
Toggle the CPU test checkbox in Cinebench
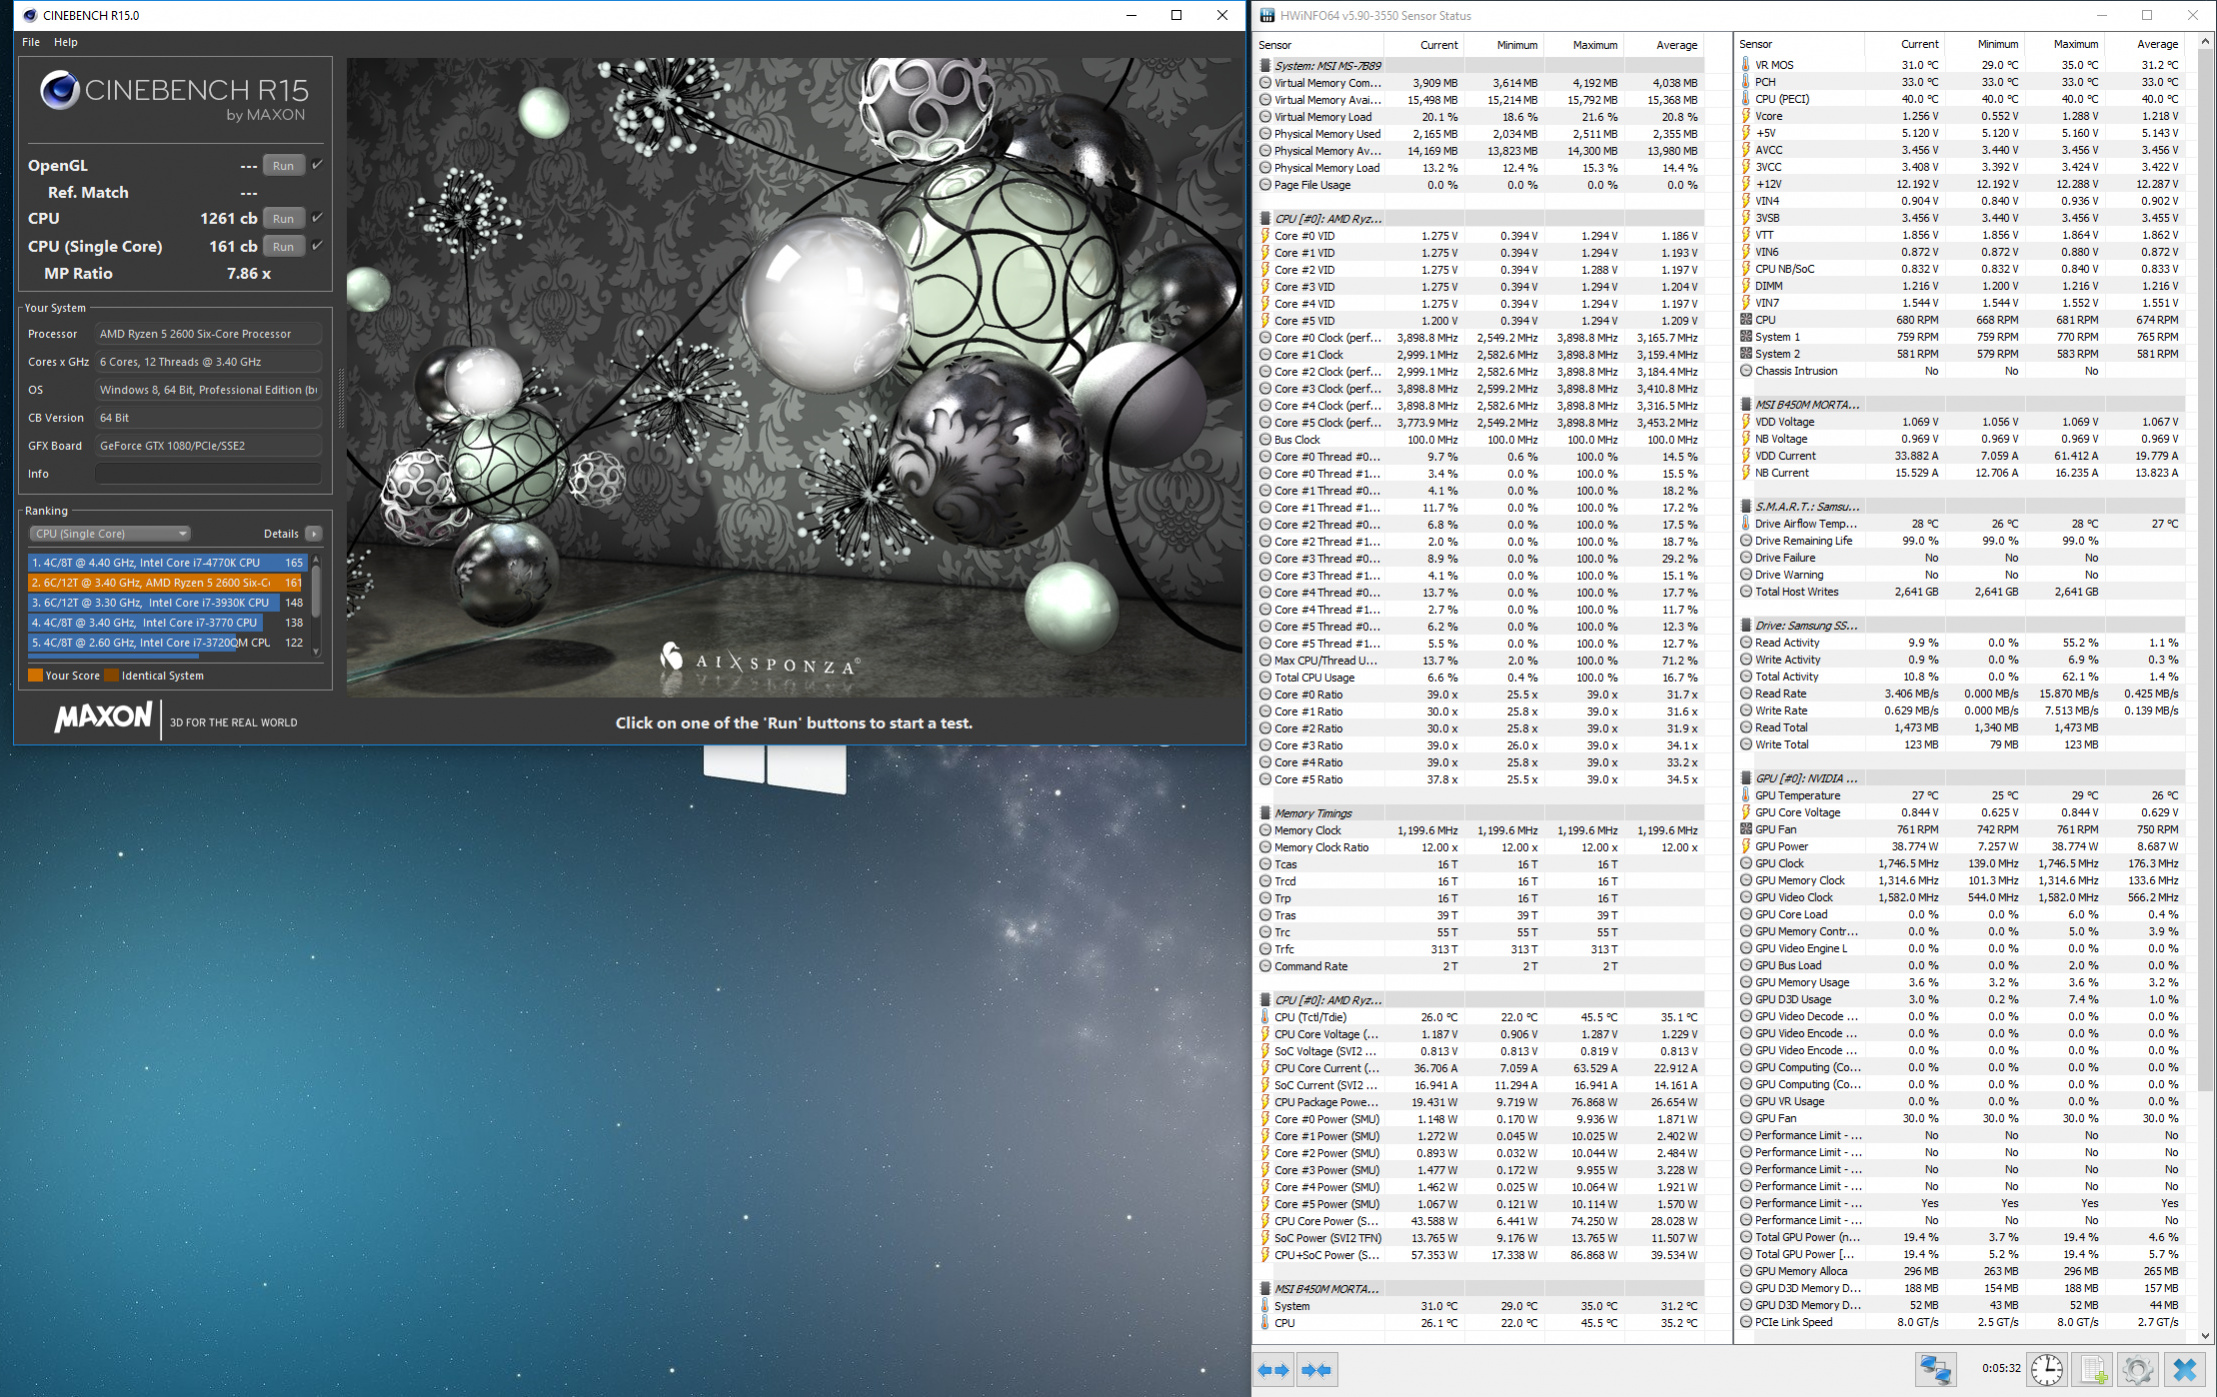point(317,218)
